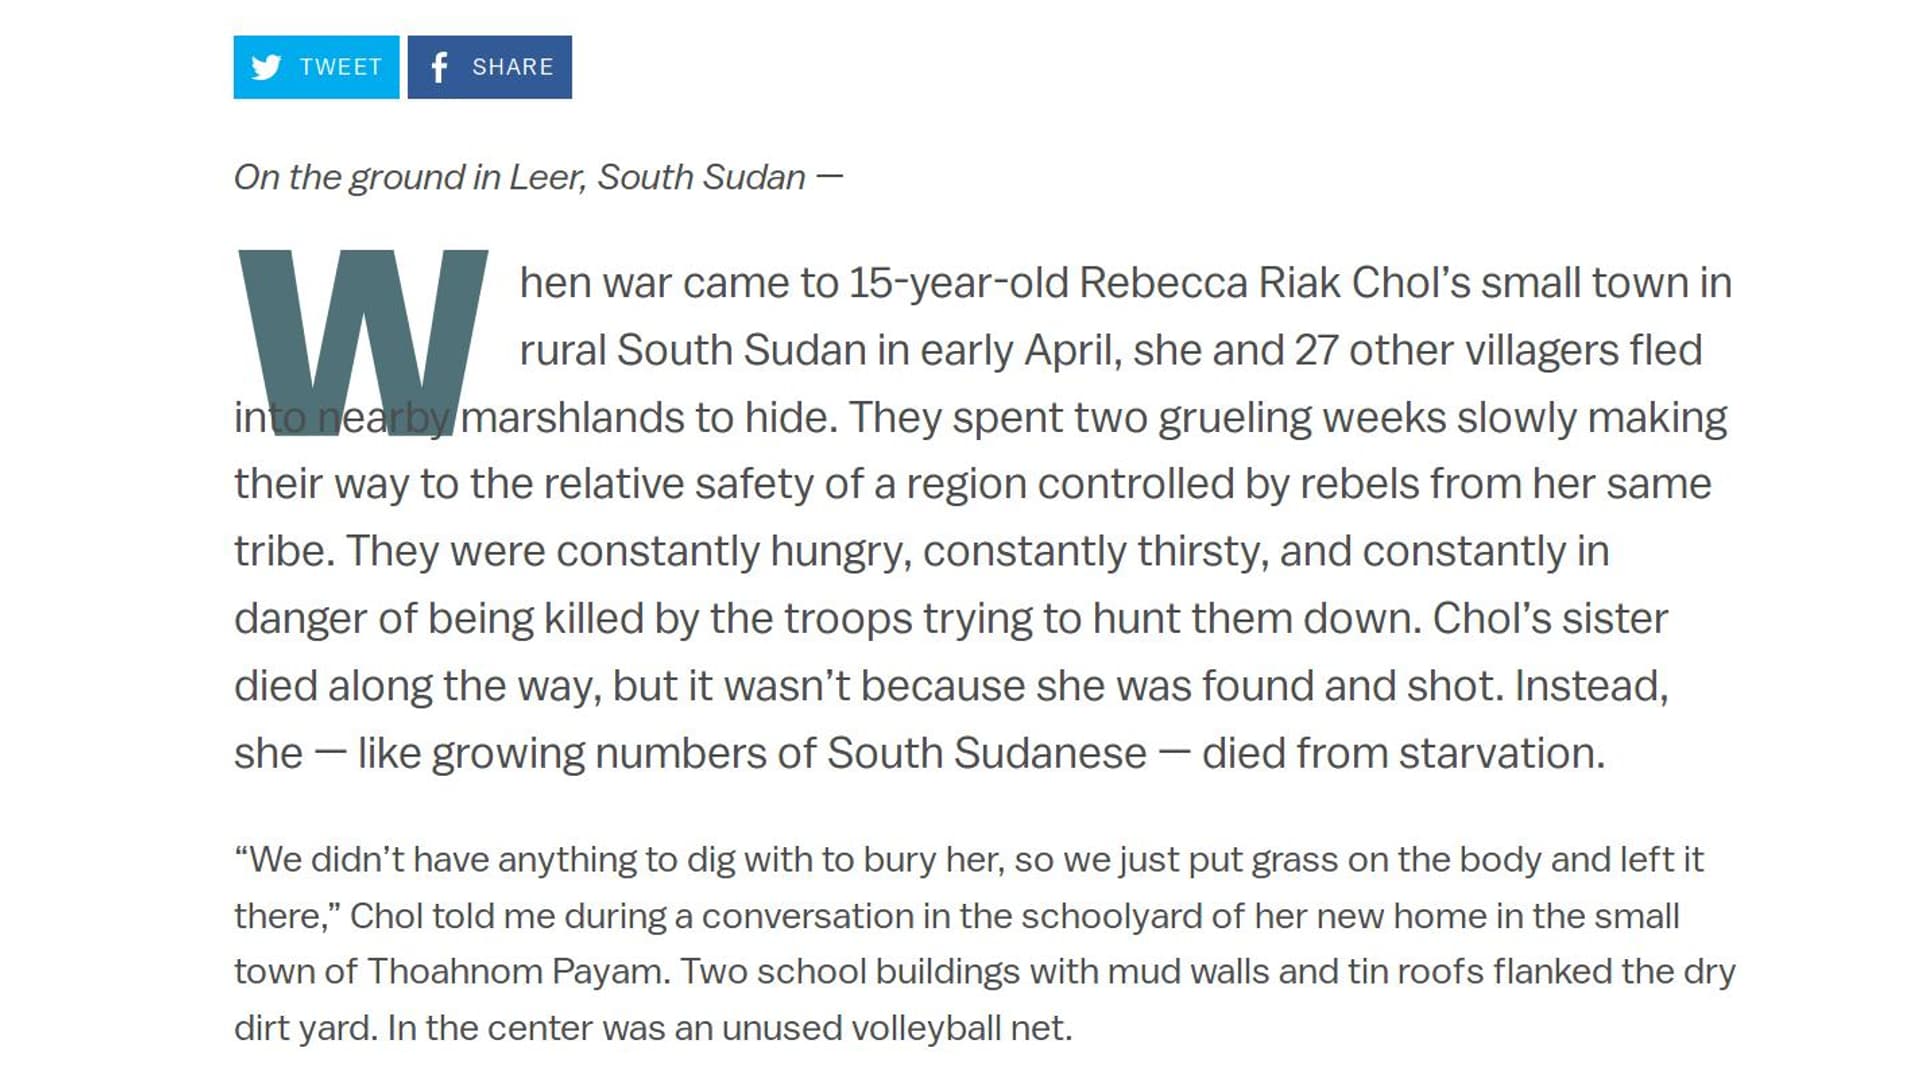Click the town name 'Thoahnom Payam'
Image resolution: width=1920 pixels, height=1080 pixels.
tap(518, 972)
